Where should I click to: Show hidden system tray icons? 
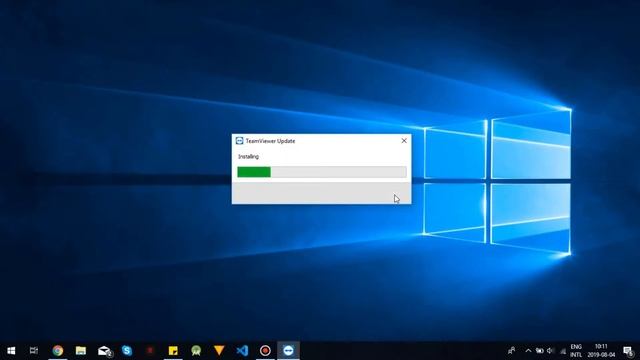[528, 351]
